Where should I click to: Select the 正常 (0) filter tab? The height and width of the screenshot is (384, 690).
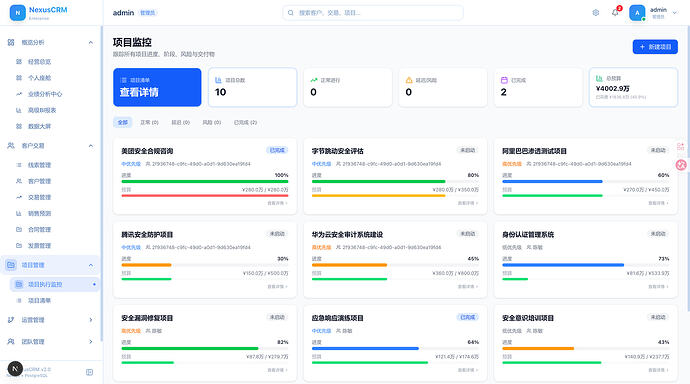[x=149, y=122]
